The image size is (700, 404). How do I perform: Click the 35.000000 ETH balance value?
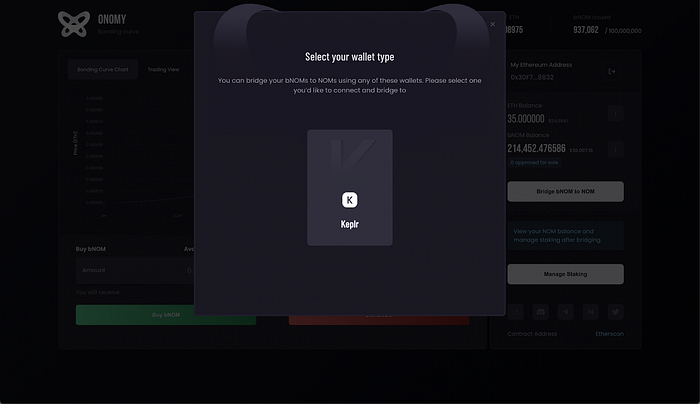526,119
